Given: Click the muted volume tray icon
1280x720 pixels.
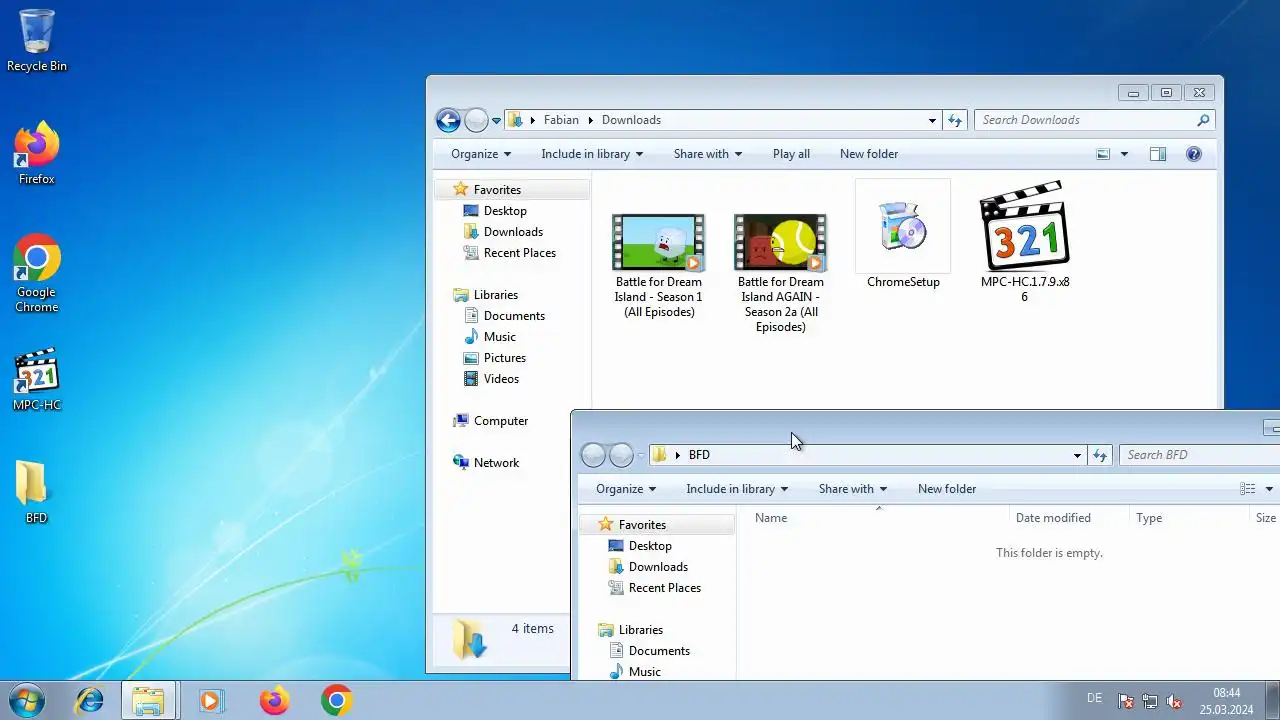Looking at the screenshot, I should [x=1175, y=701].
